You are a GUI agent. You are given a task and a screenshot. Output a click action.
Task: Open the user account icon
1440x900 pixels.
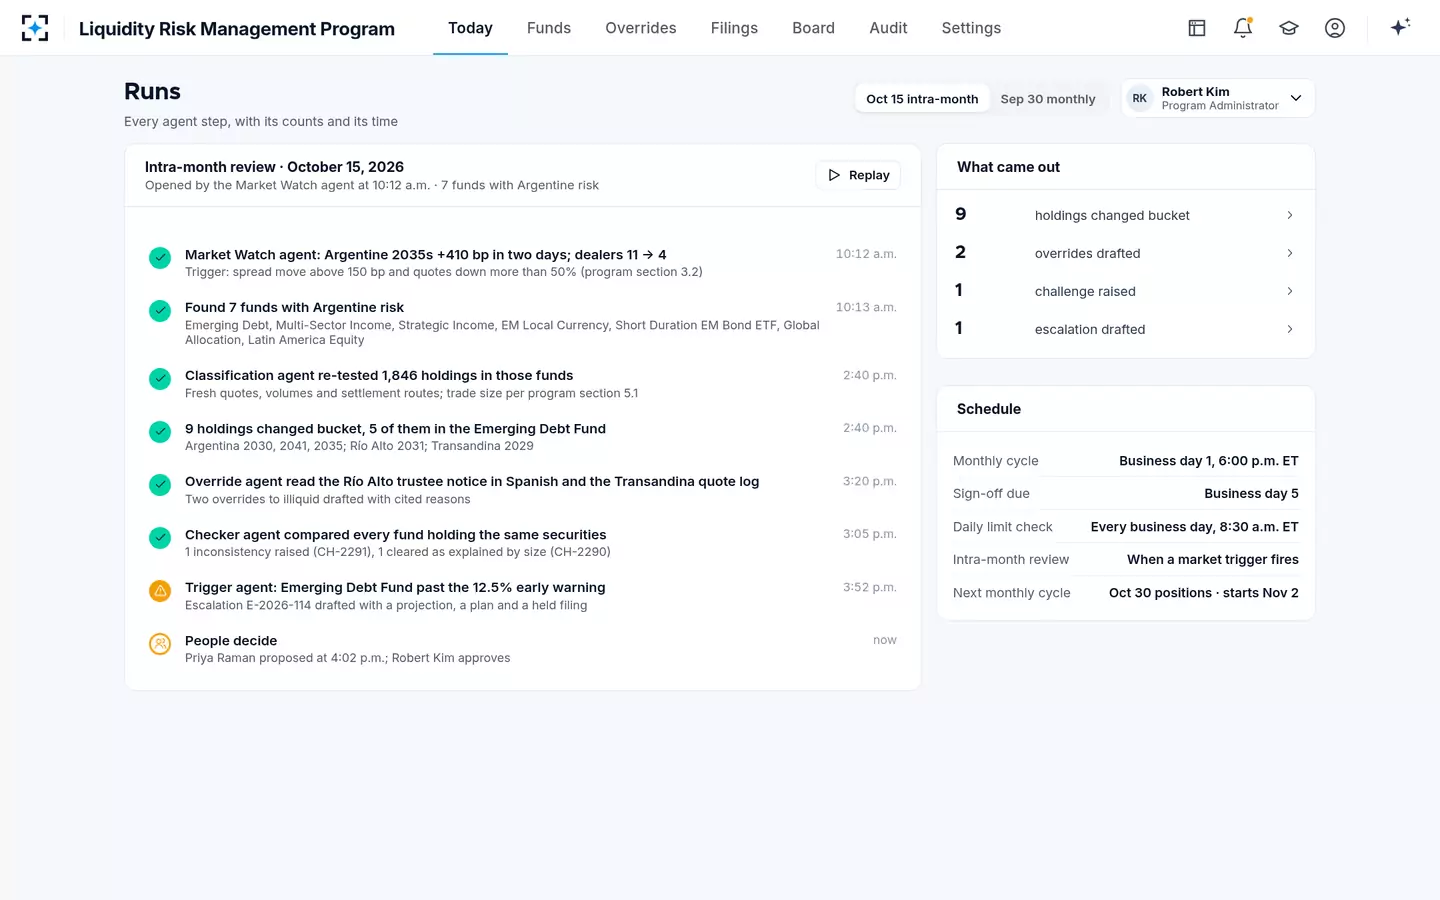click(x=1335, y=28)
